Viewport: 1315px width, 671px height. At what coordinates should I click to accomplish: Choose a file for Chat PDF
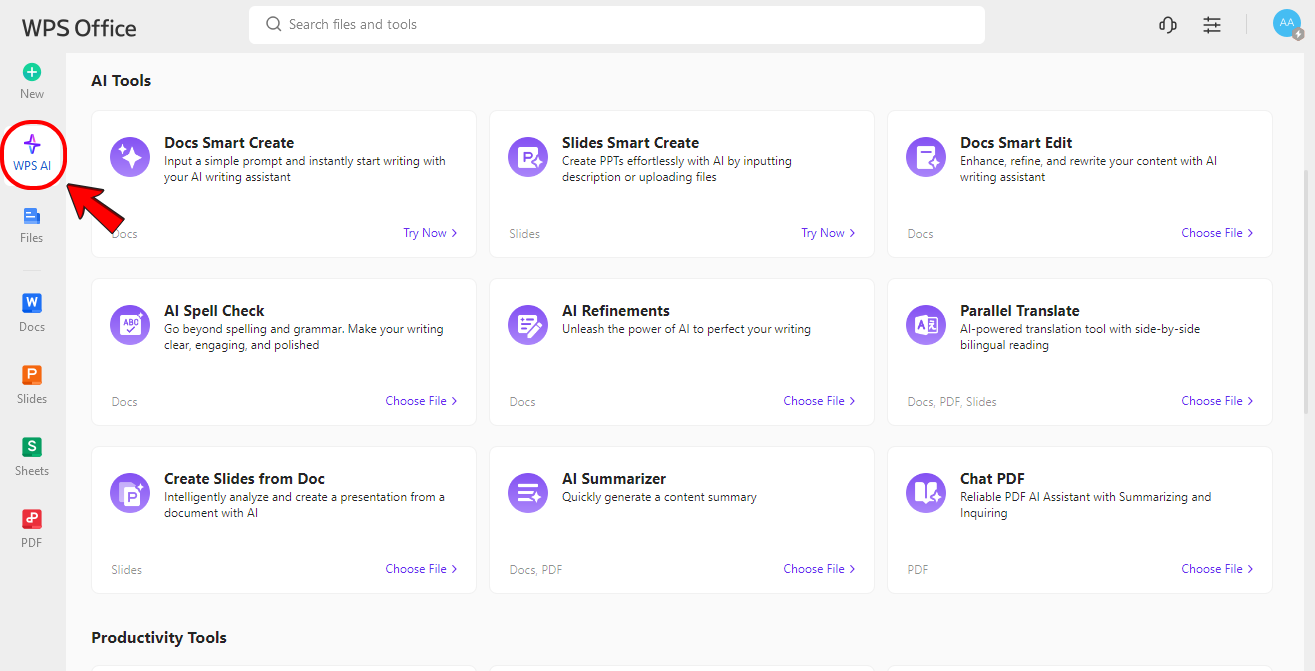coord(1216,569)
